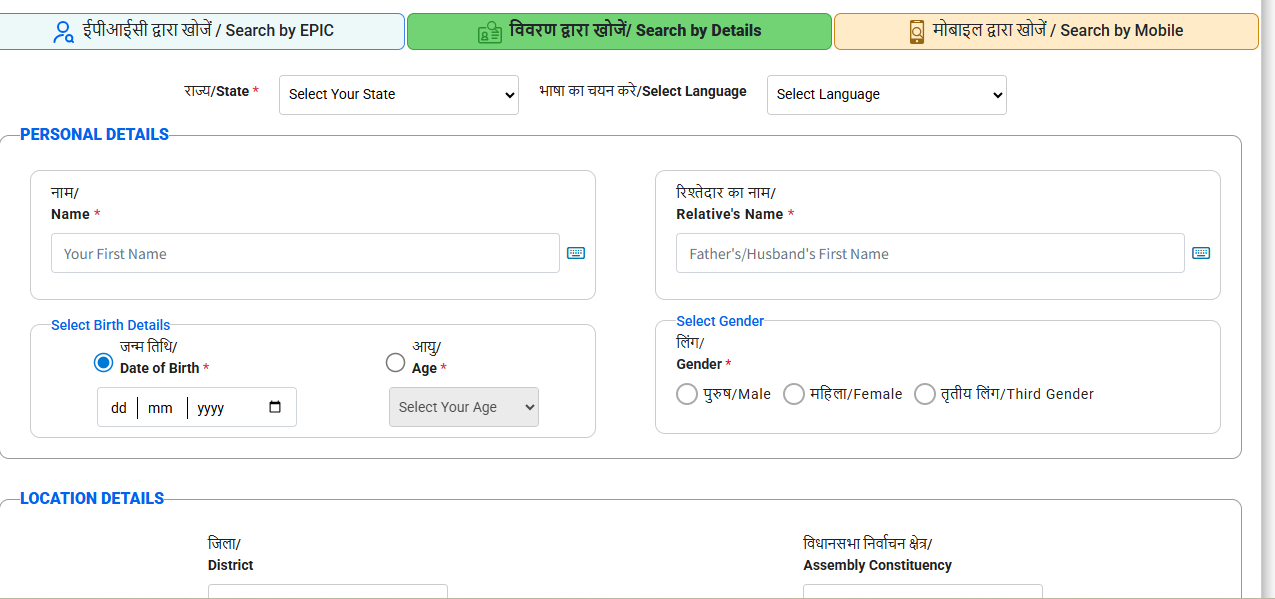1275x599 pixels.
Task: Click the Your First Name input field
Action: (305, 253)
